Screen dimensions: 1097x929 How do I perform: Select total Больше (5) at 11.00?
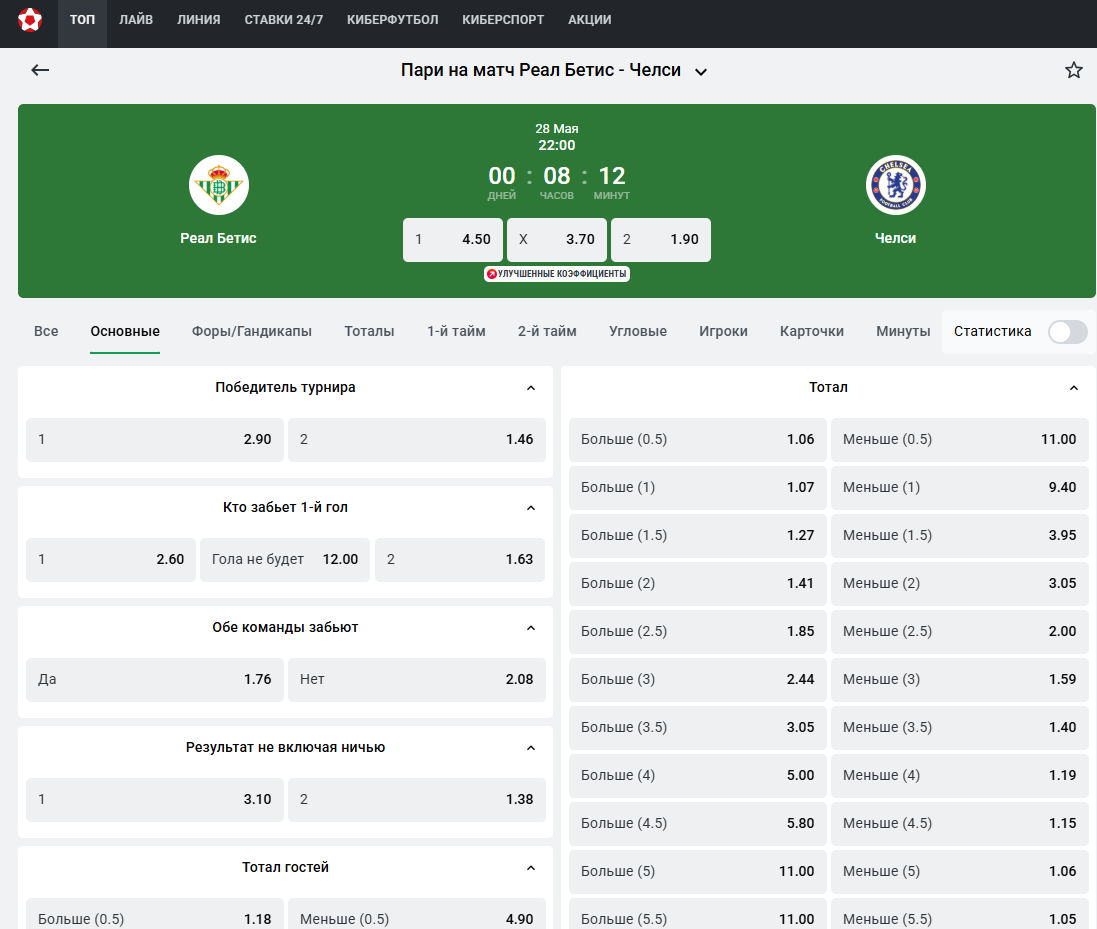coord(698,872)
